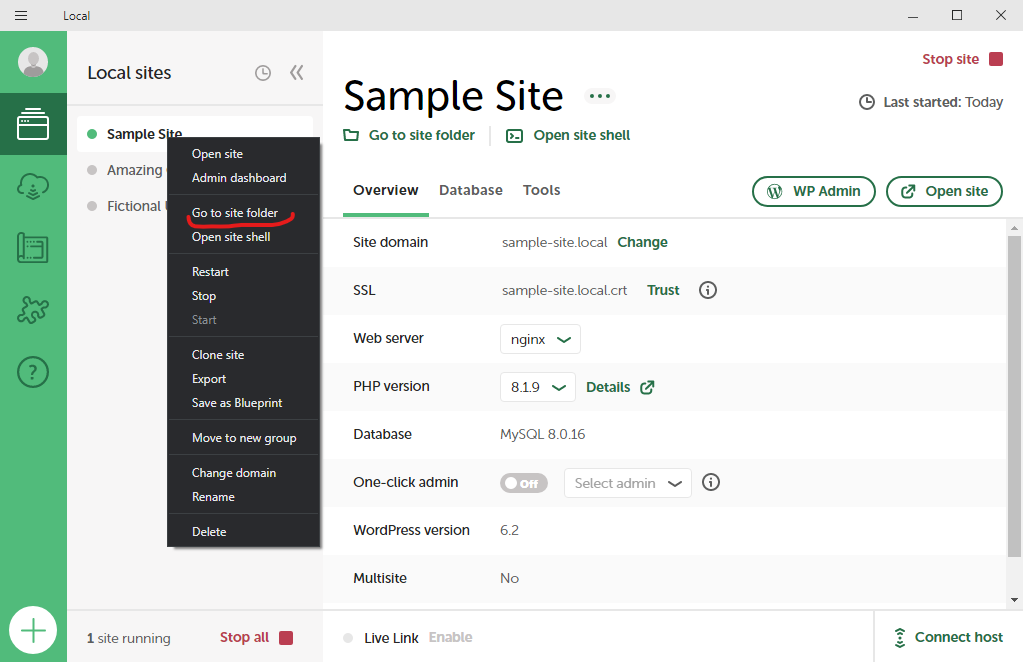Click the SSL info icon

(708, 290)
